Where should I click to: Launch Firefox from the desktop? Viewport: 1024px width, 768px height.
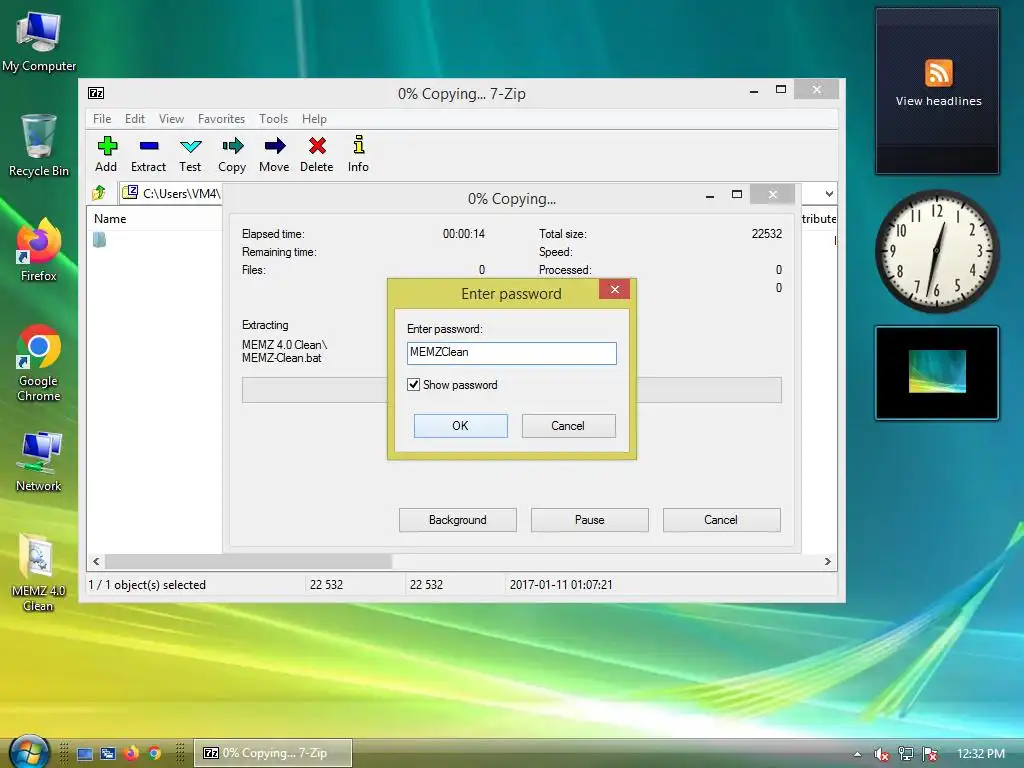coord(39,250)
